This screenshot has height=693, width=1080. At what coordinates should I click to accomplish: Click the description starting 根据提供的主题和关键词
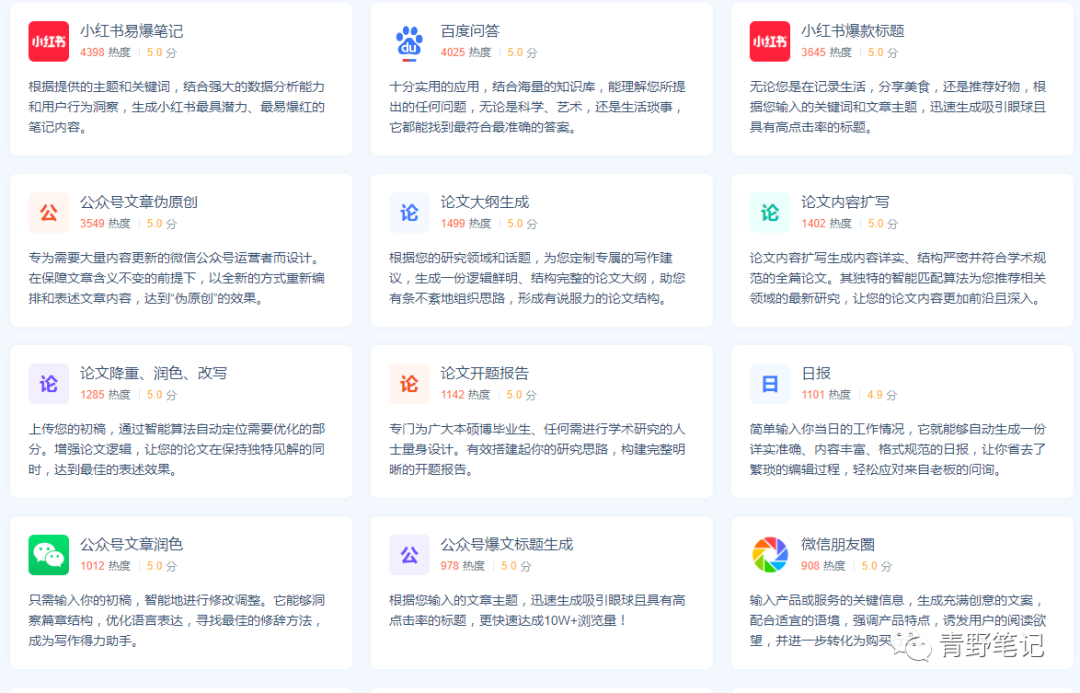pos(176,107)
